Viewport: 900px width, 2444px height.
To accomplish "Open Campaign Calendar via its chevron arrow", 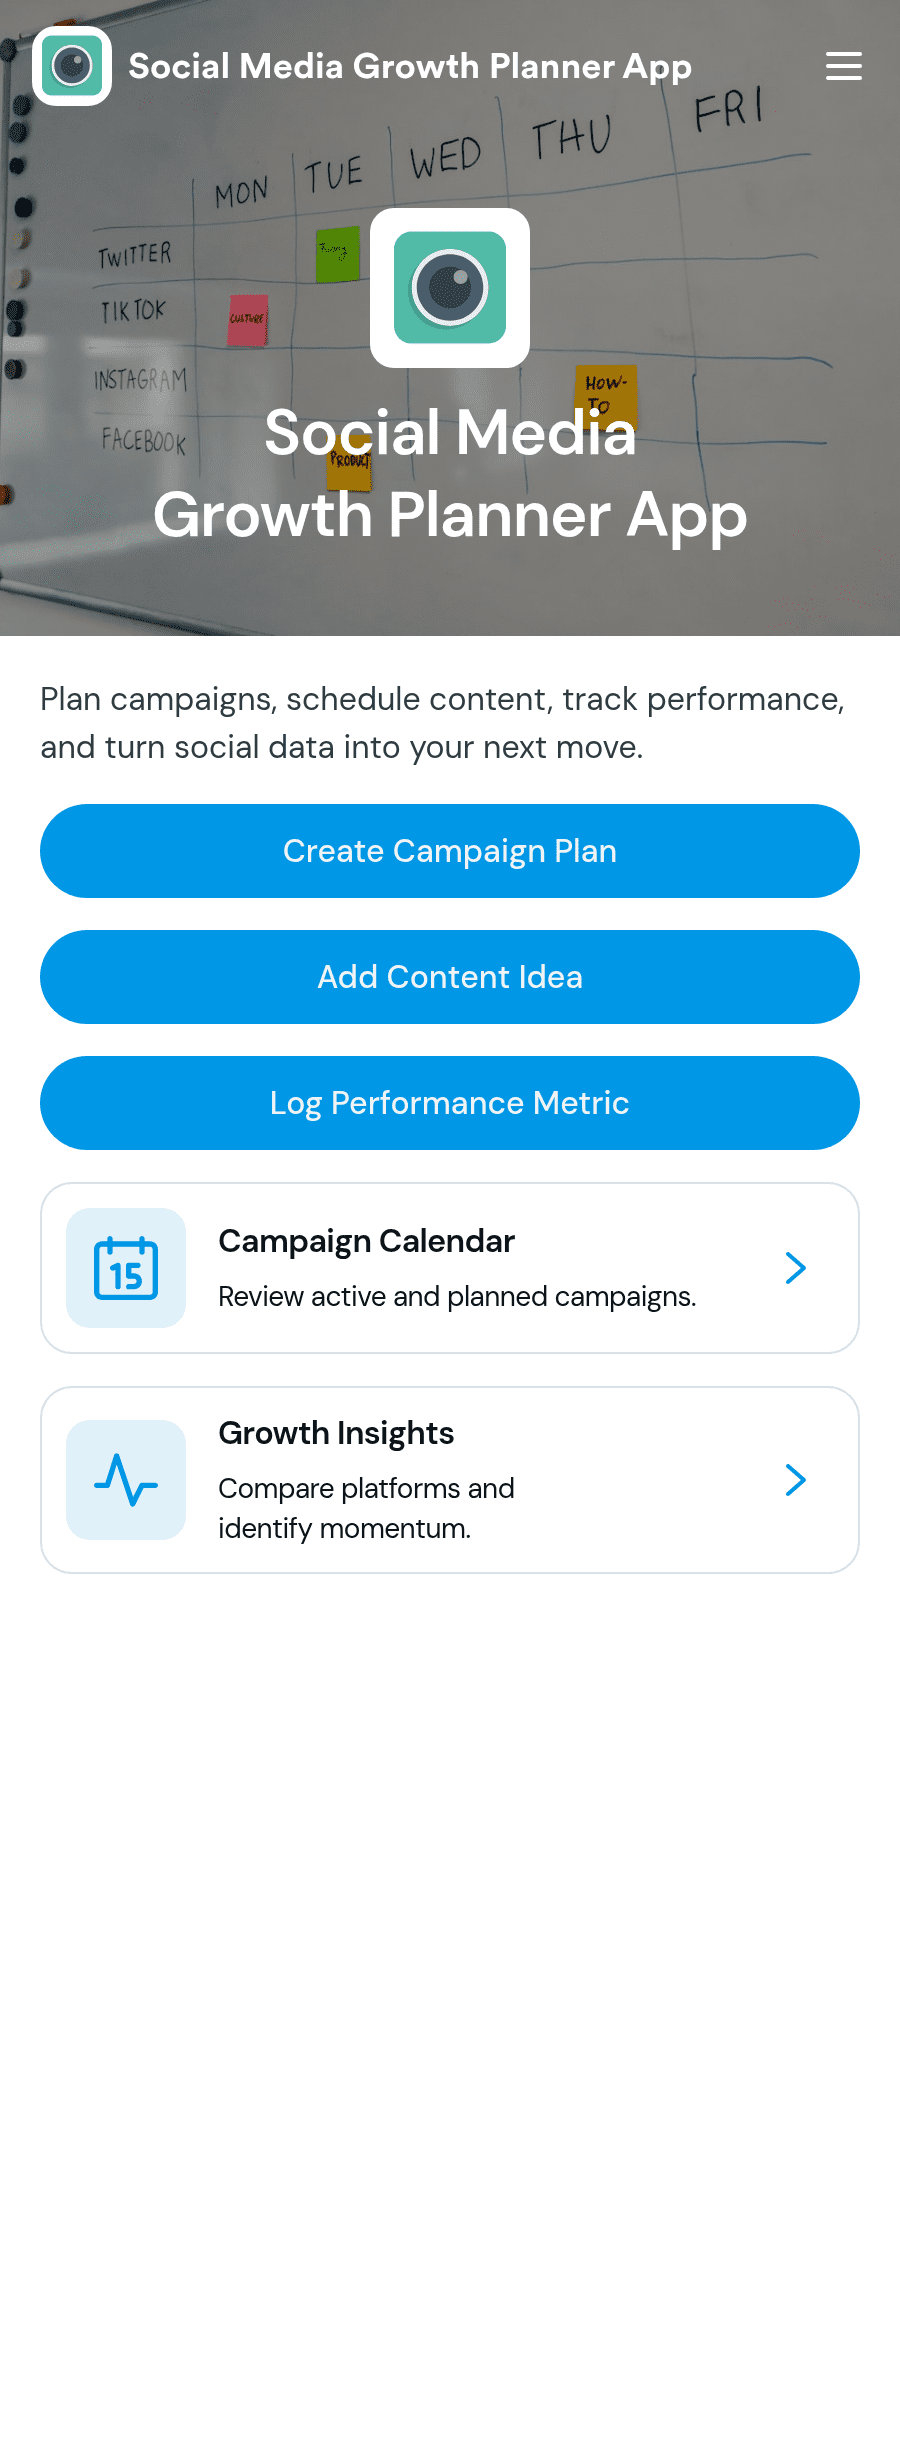I will coord(796,1268).
